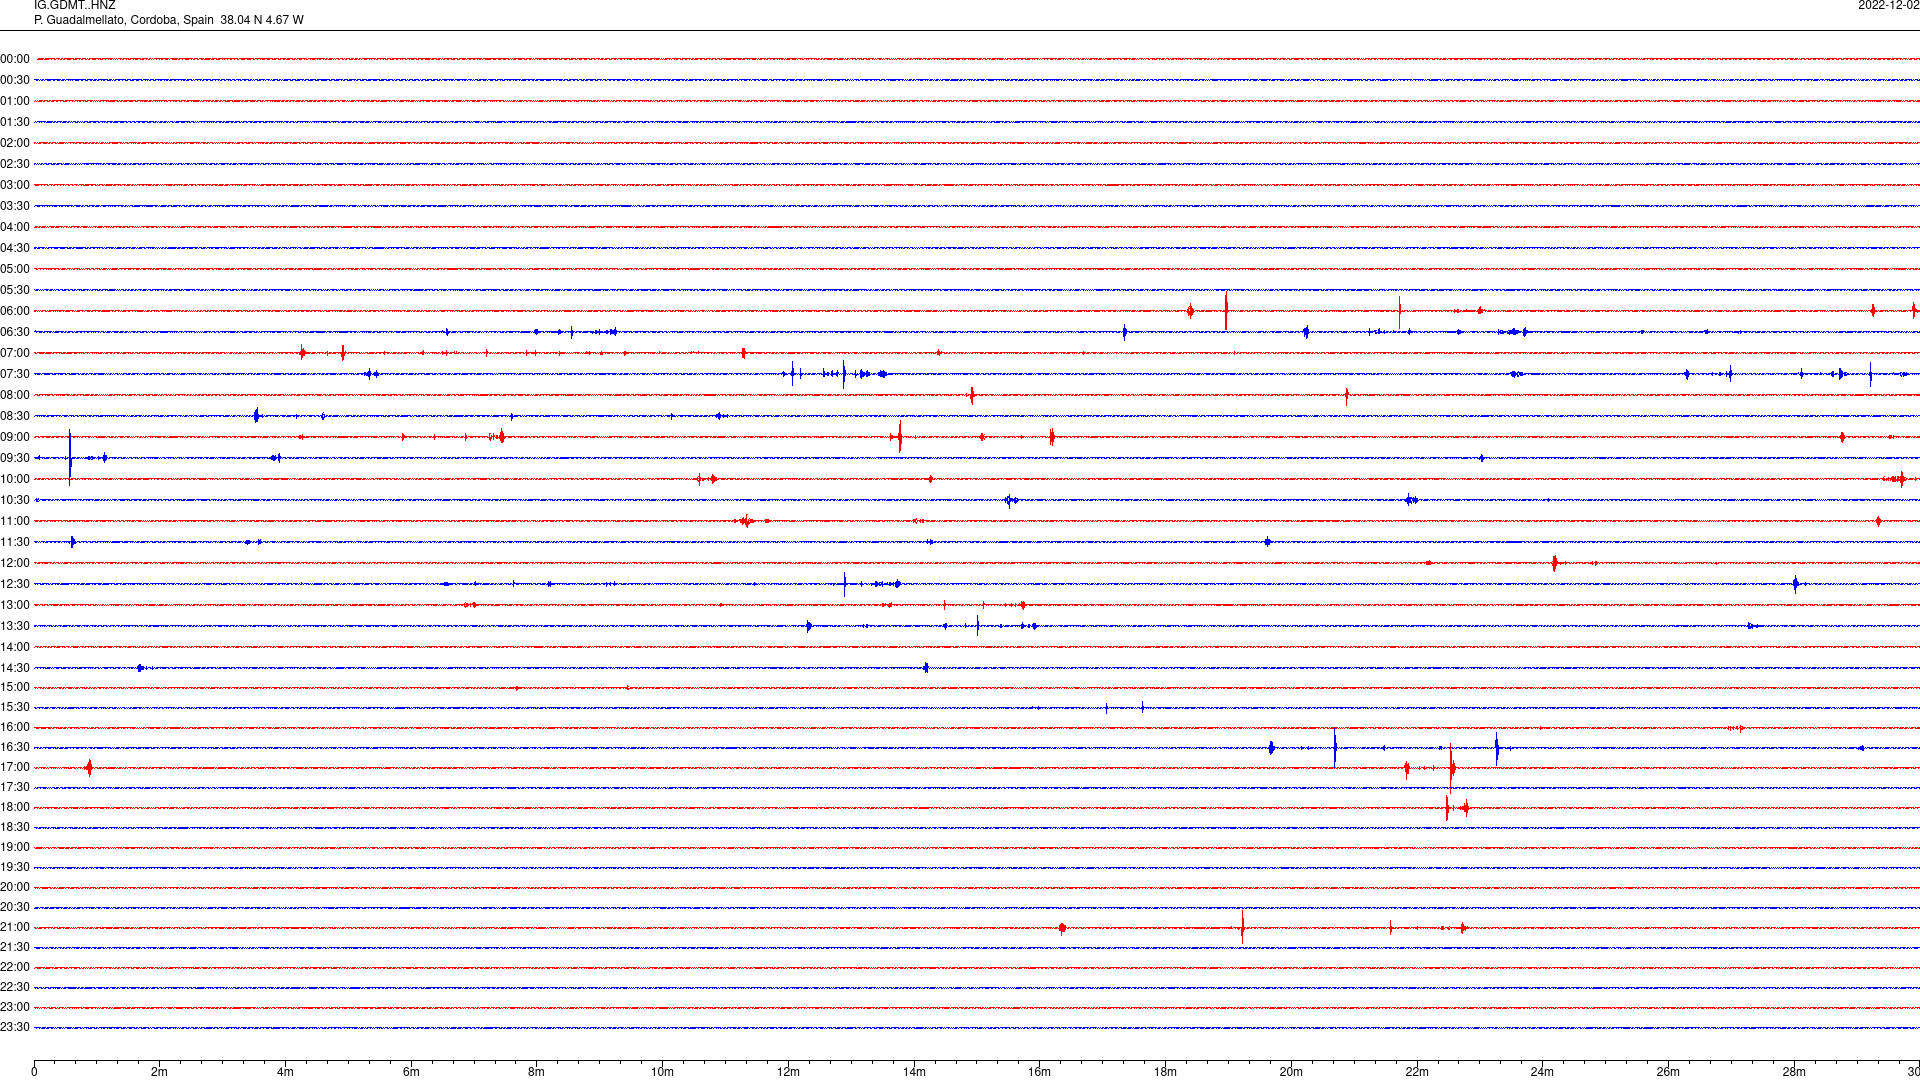Select the 04:00 time row label

pos(15,227)
